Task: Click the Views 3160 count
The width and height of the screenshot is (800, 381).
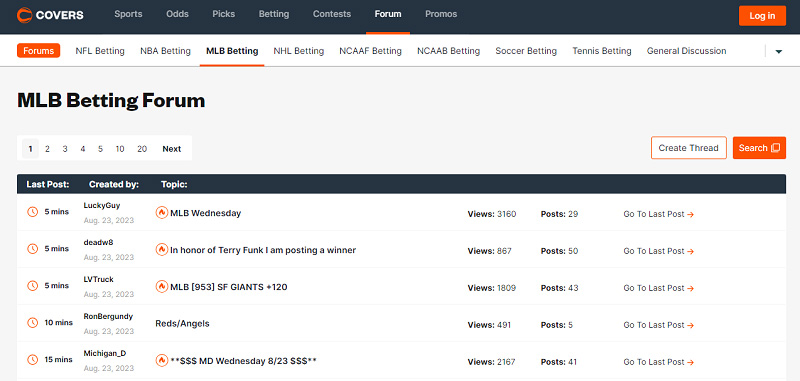Action: click(x=492, y=214)
